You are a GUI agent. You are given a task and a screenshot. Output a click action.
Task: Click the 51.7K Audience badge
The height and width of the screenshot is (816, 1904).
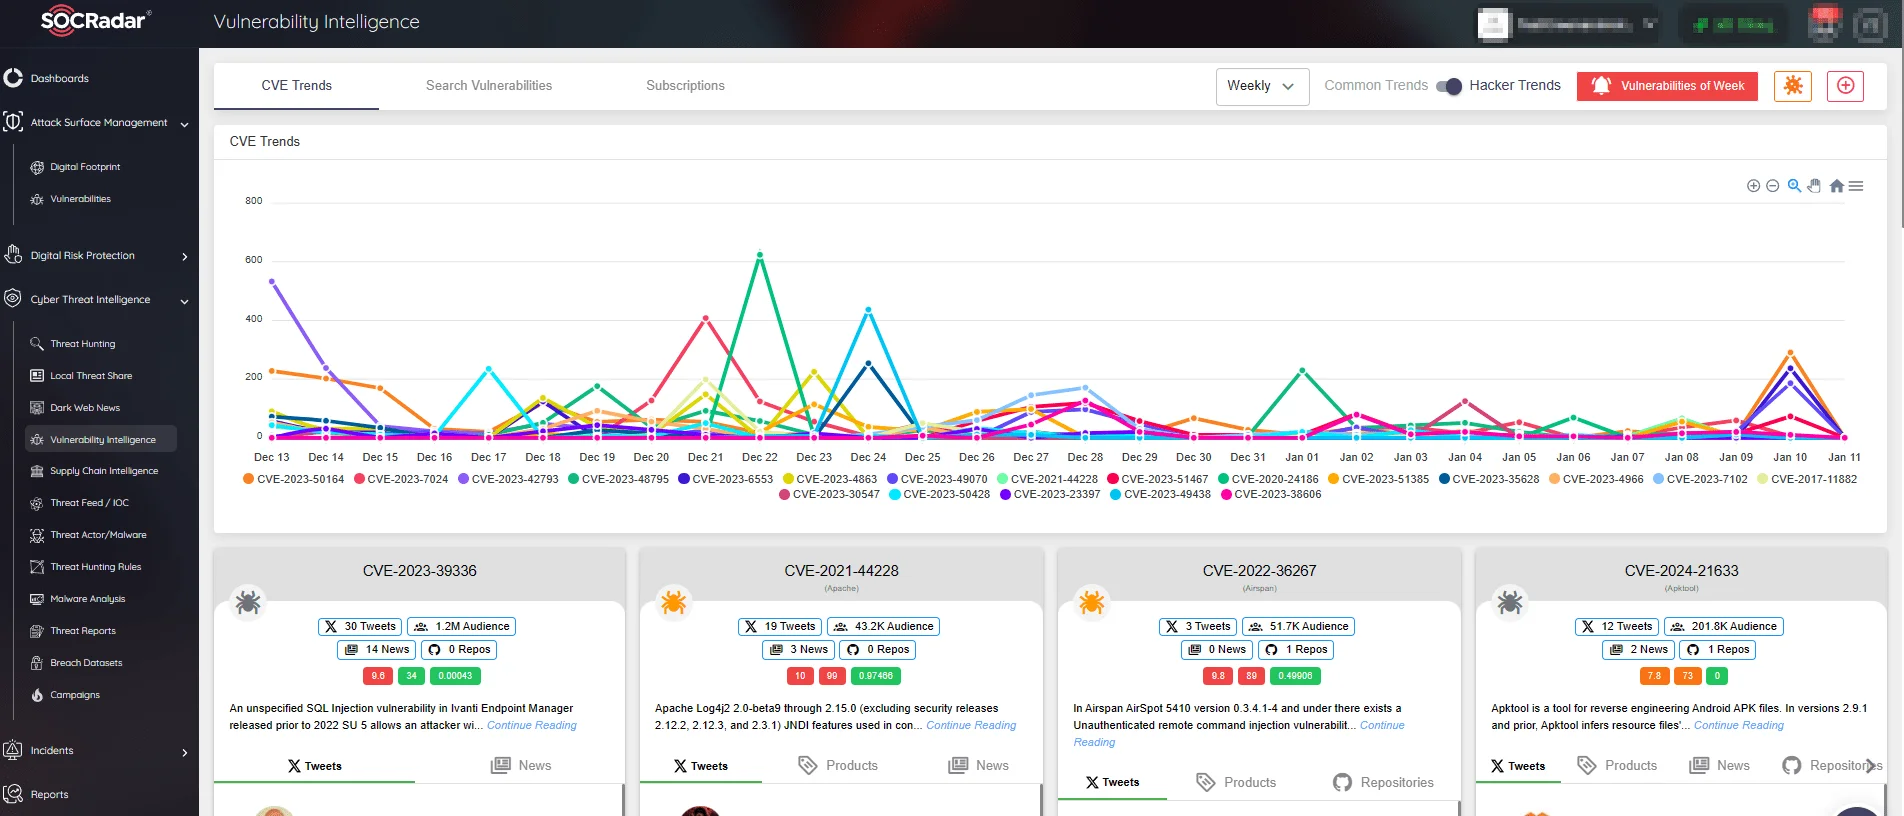[x=1298, y=626]
